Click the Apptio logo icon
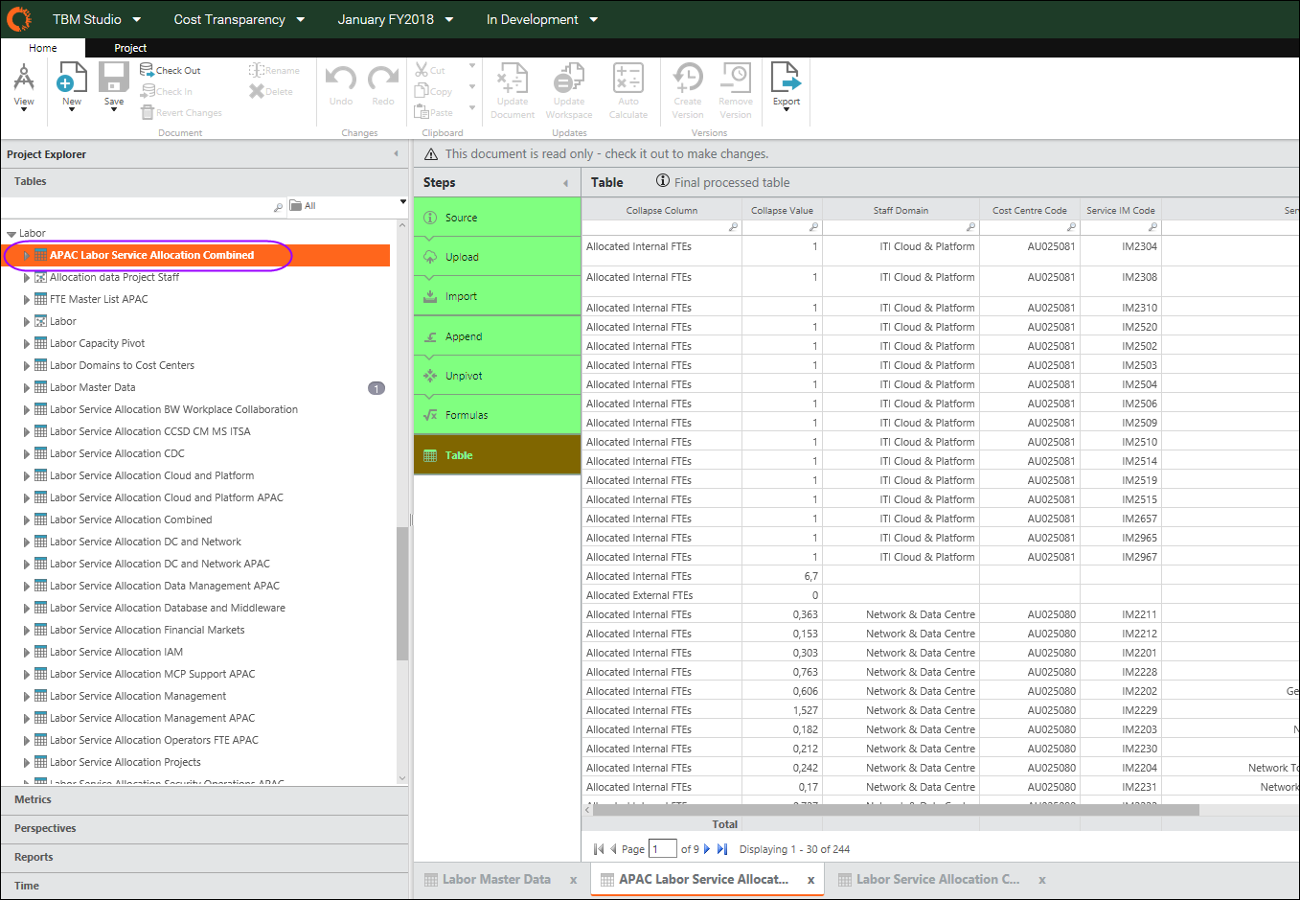The height and width of the screenshot is (900, 1300). click(19, 19)
